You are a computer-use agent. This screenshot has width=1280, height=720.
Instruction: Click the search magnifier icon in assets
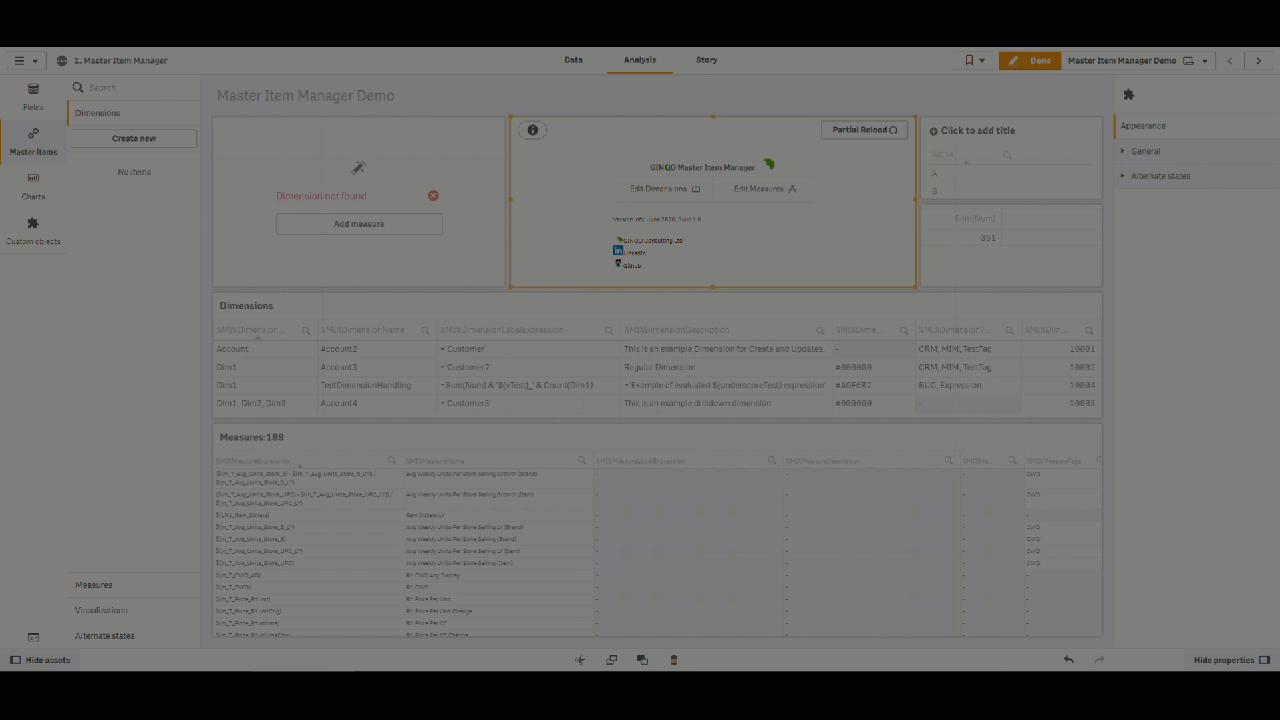[78, 88]
